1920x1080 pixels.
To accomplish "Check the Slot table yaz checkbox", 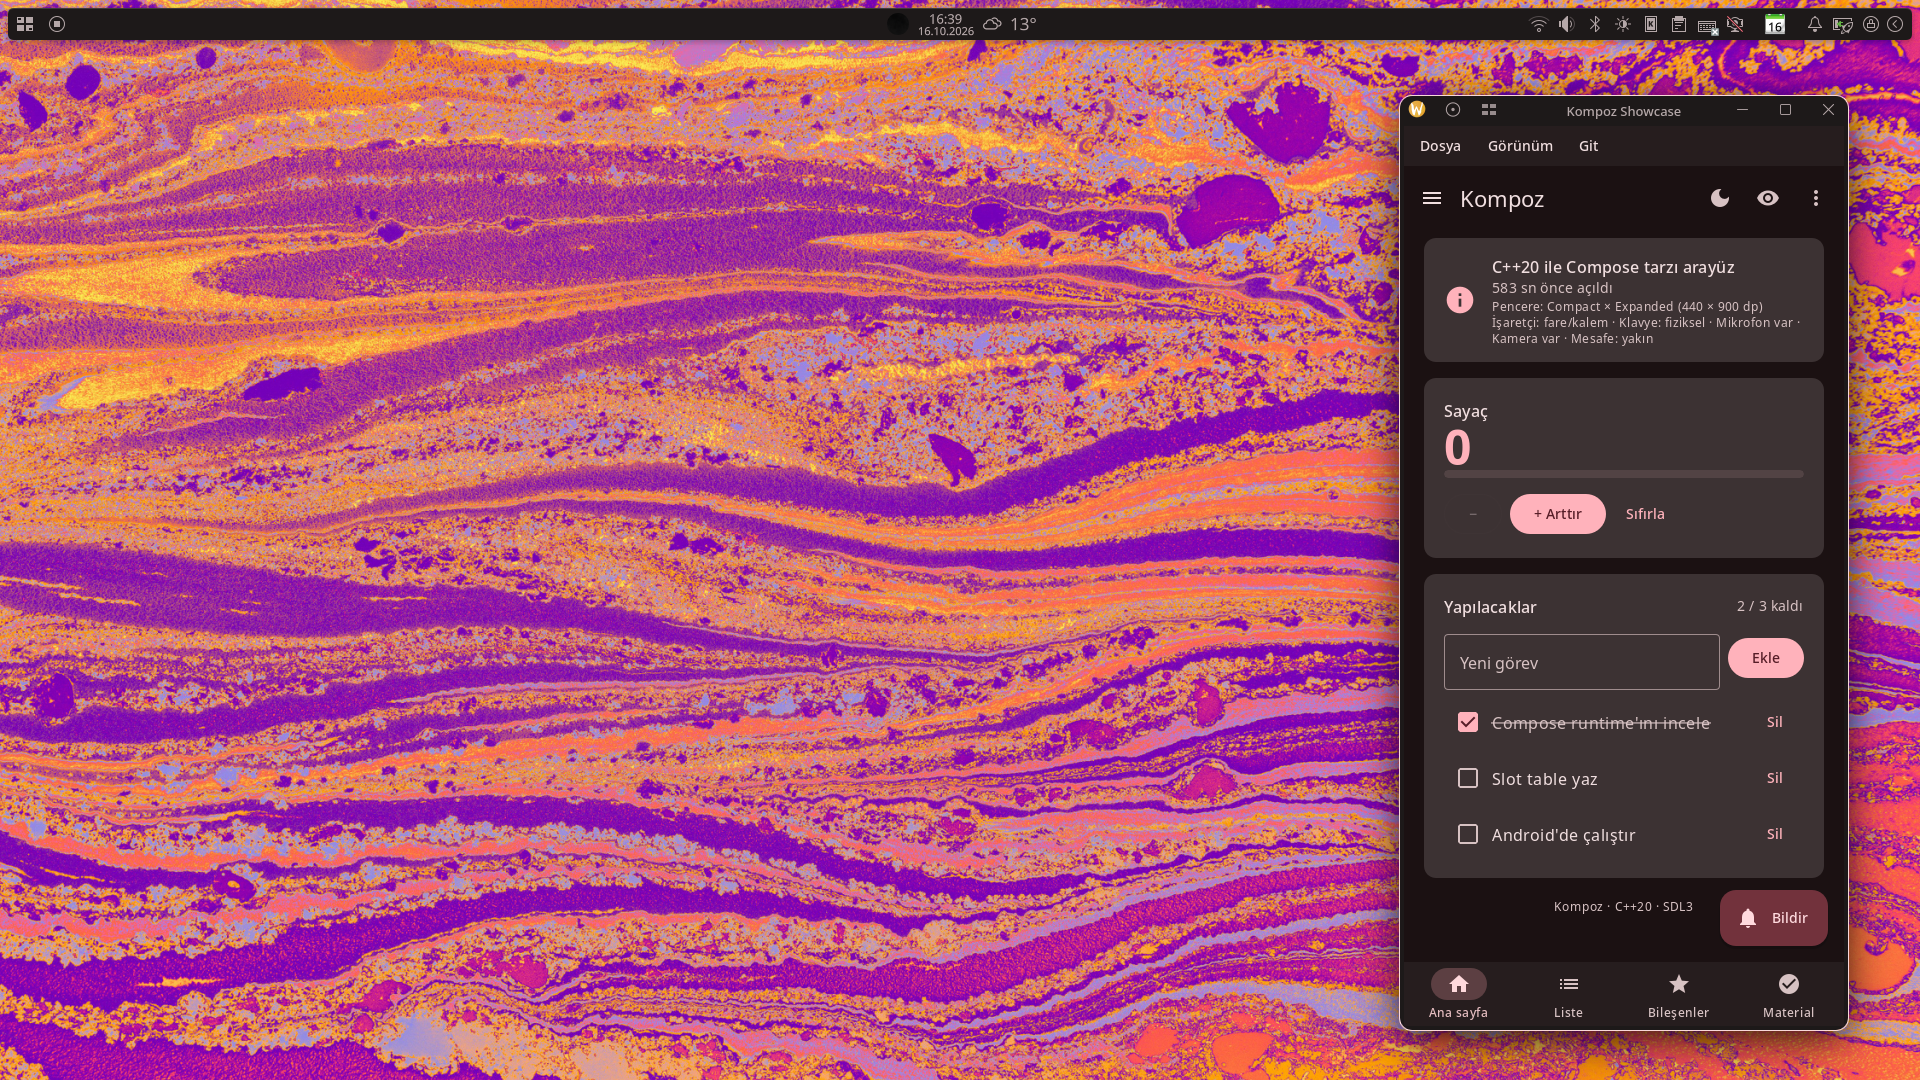I will (1468, 778).
